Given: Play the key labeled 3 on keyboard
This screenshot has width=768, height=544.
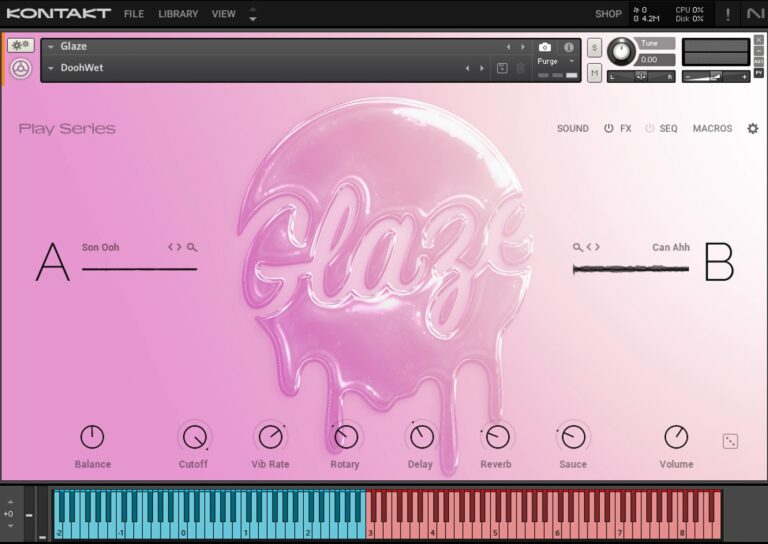Looking at the screenshot, I should coord(370,531).
